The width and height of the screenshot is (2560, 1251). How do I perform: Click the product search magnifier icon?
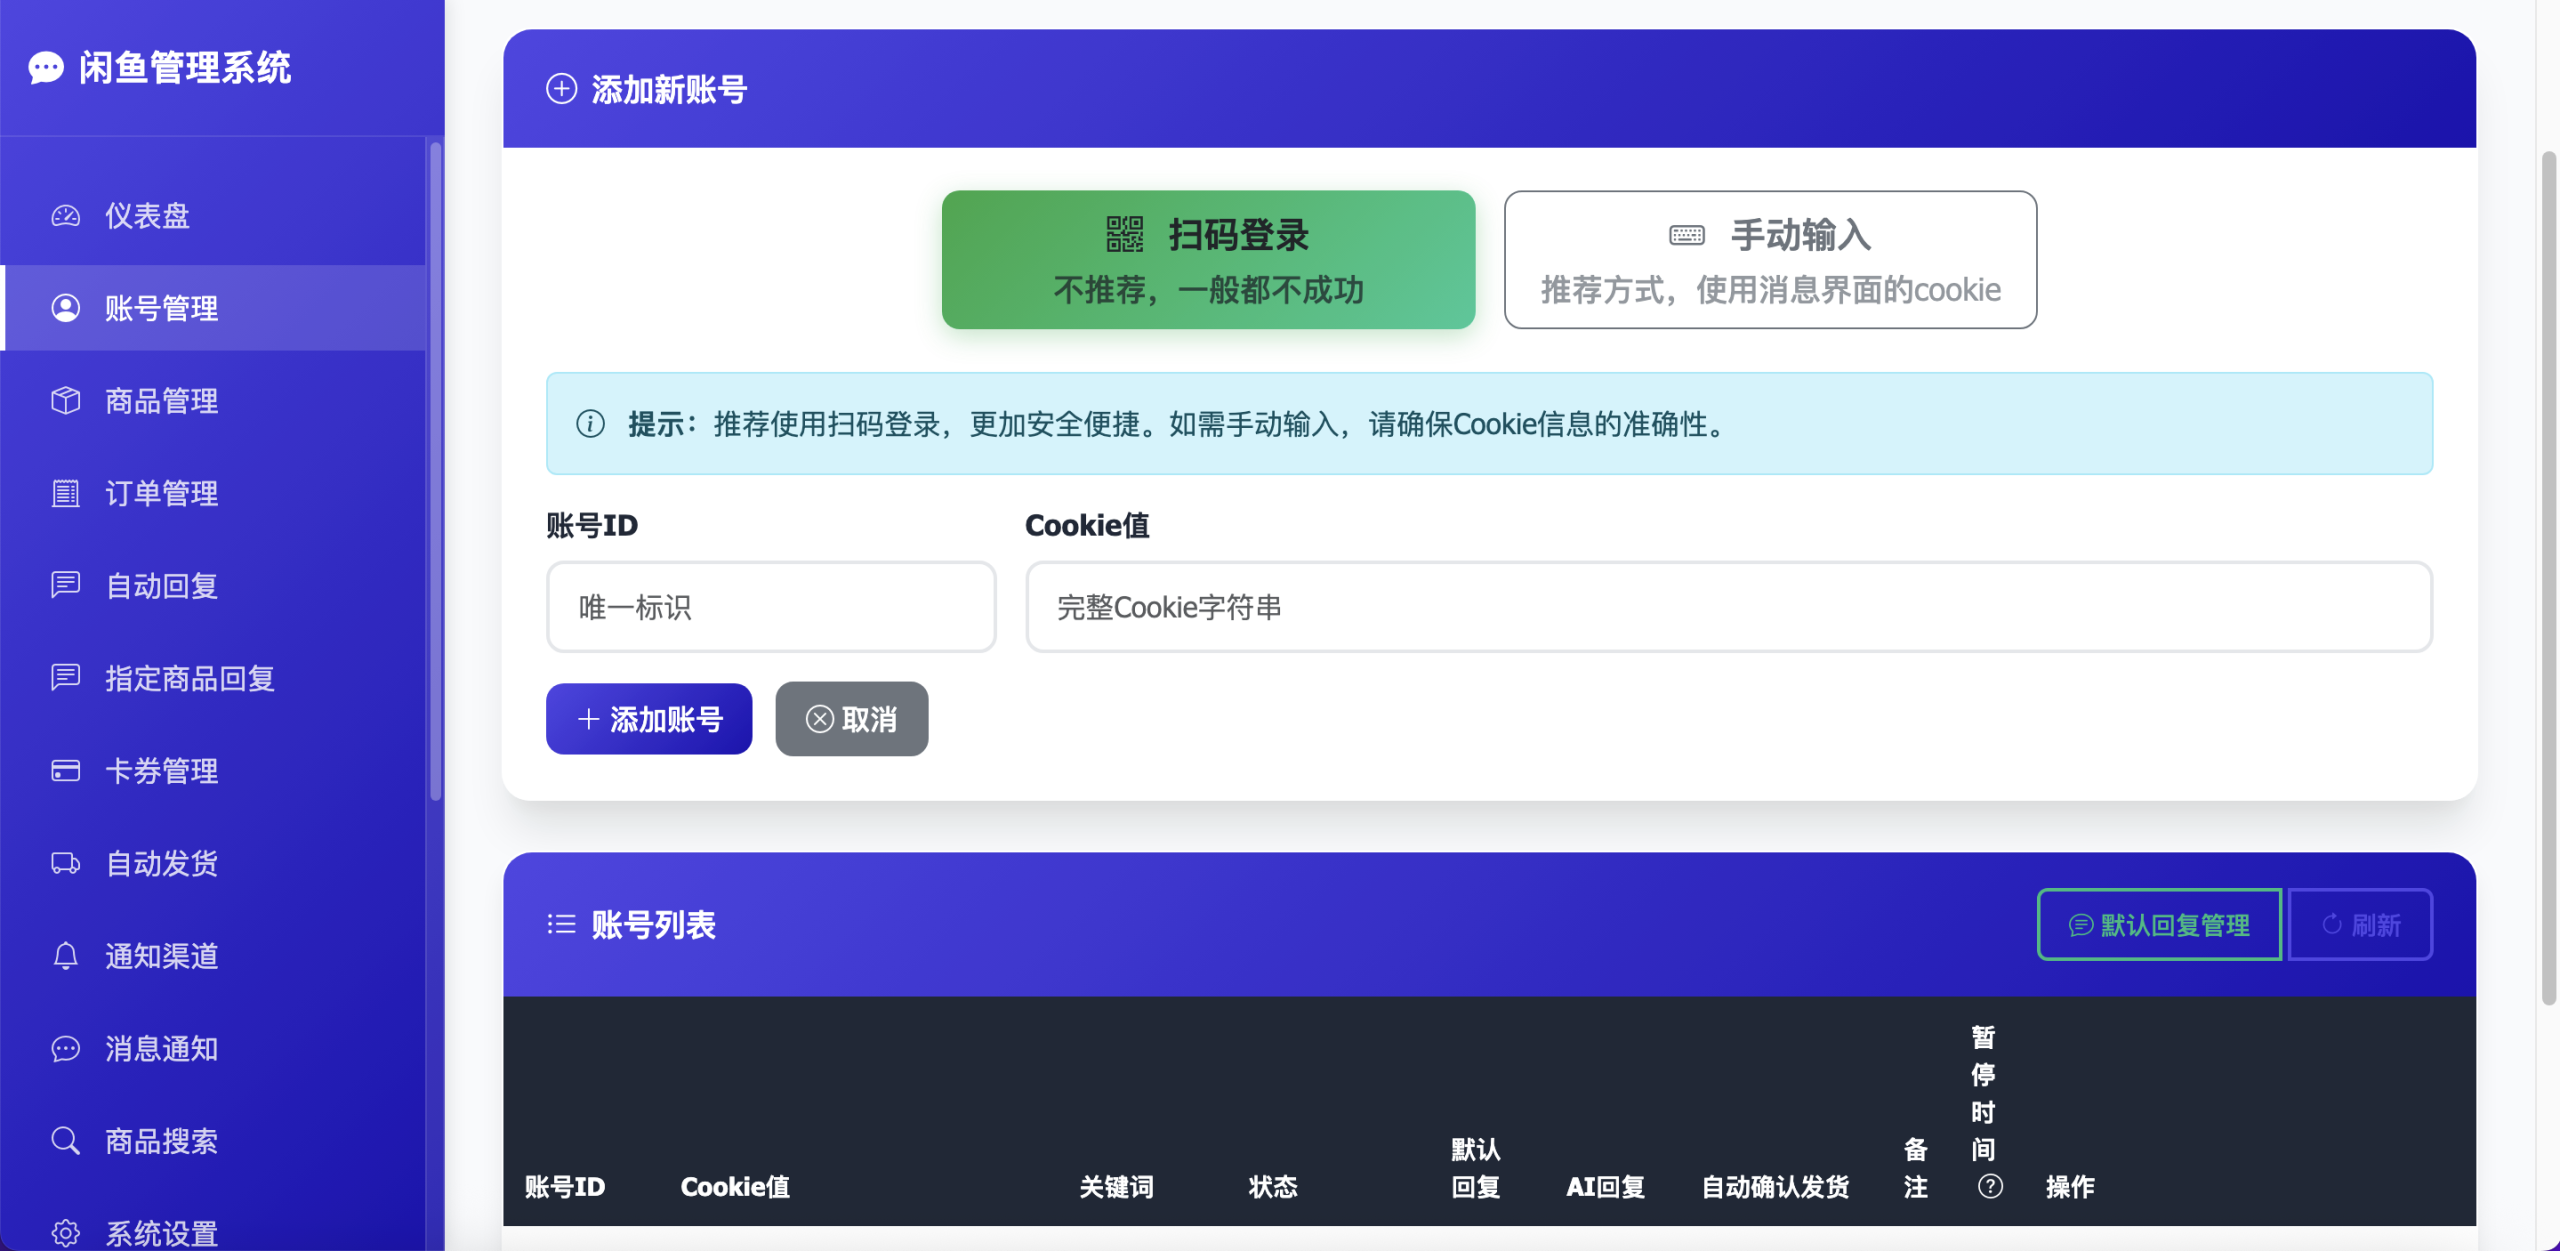(66, 1141)
